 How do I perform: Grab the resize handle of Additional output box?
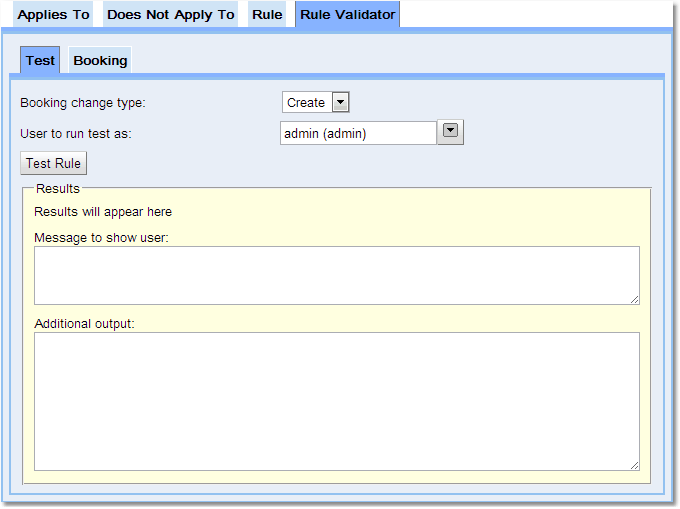(x=634, y=464)
